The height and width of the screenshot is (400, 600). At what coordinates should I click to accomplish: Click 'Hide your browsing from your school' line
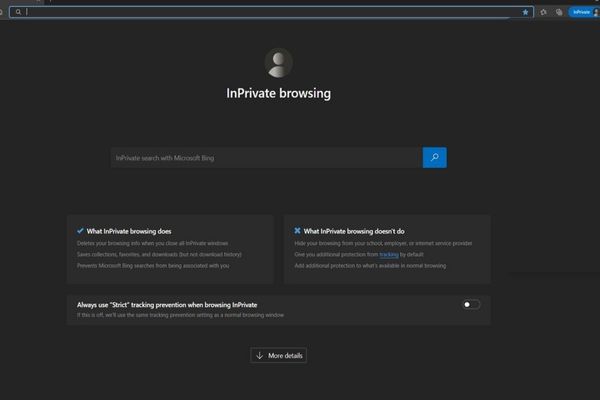[x=383, y=243]
